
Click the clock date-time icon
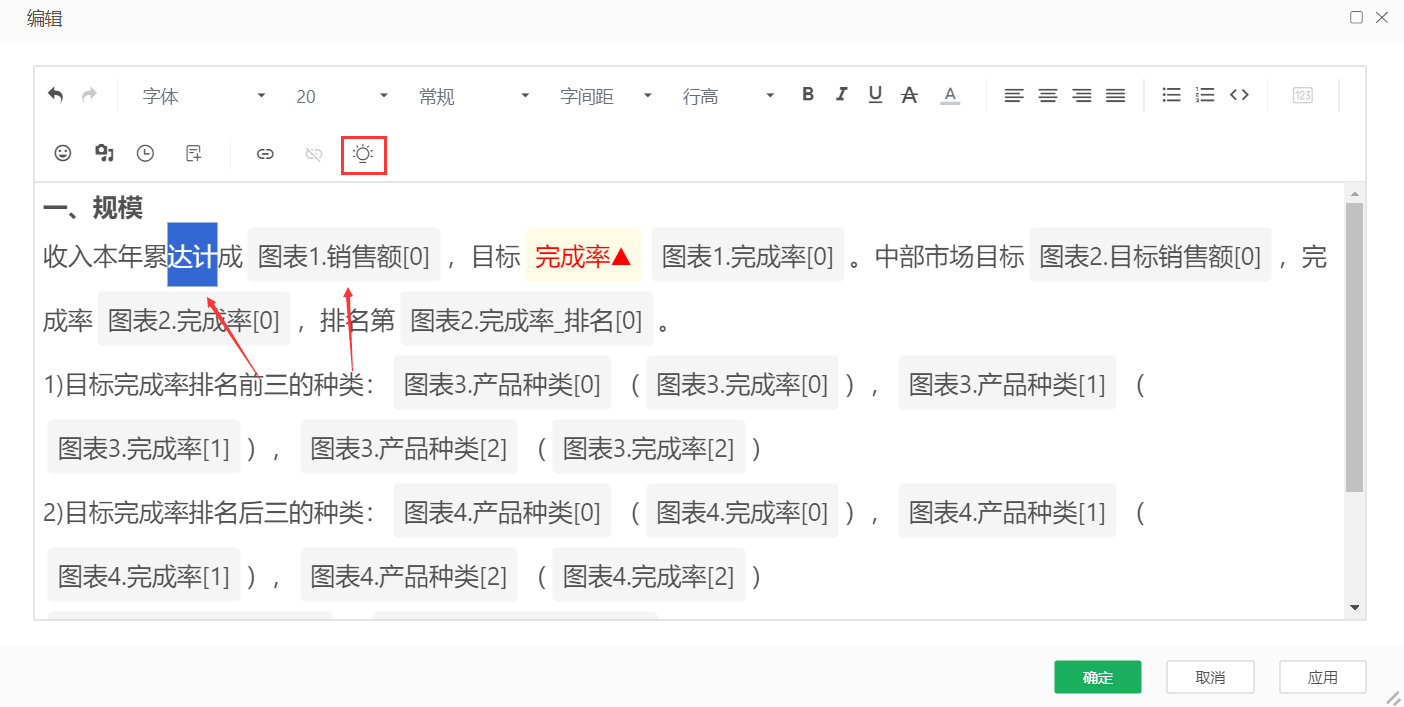[x=145, y=153]
